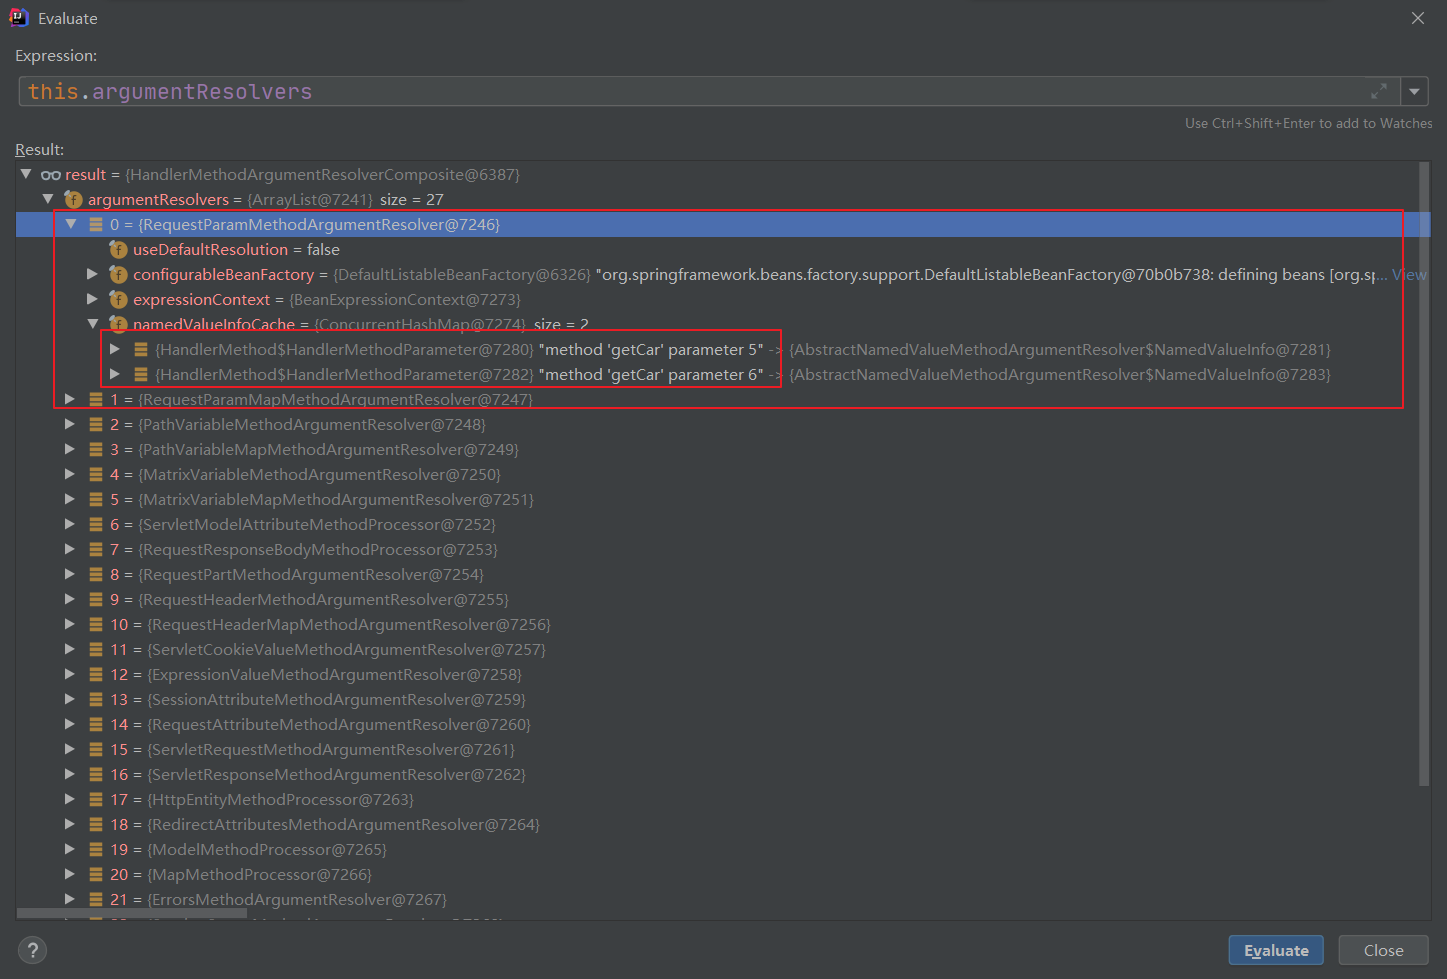Click the element icon of row 5
This screenshot has height=979, width=1447.
pos(96,499)
